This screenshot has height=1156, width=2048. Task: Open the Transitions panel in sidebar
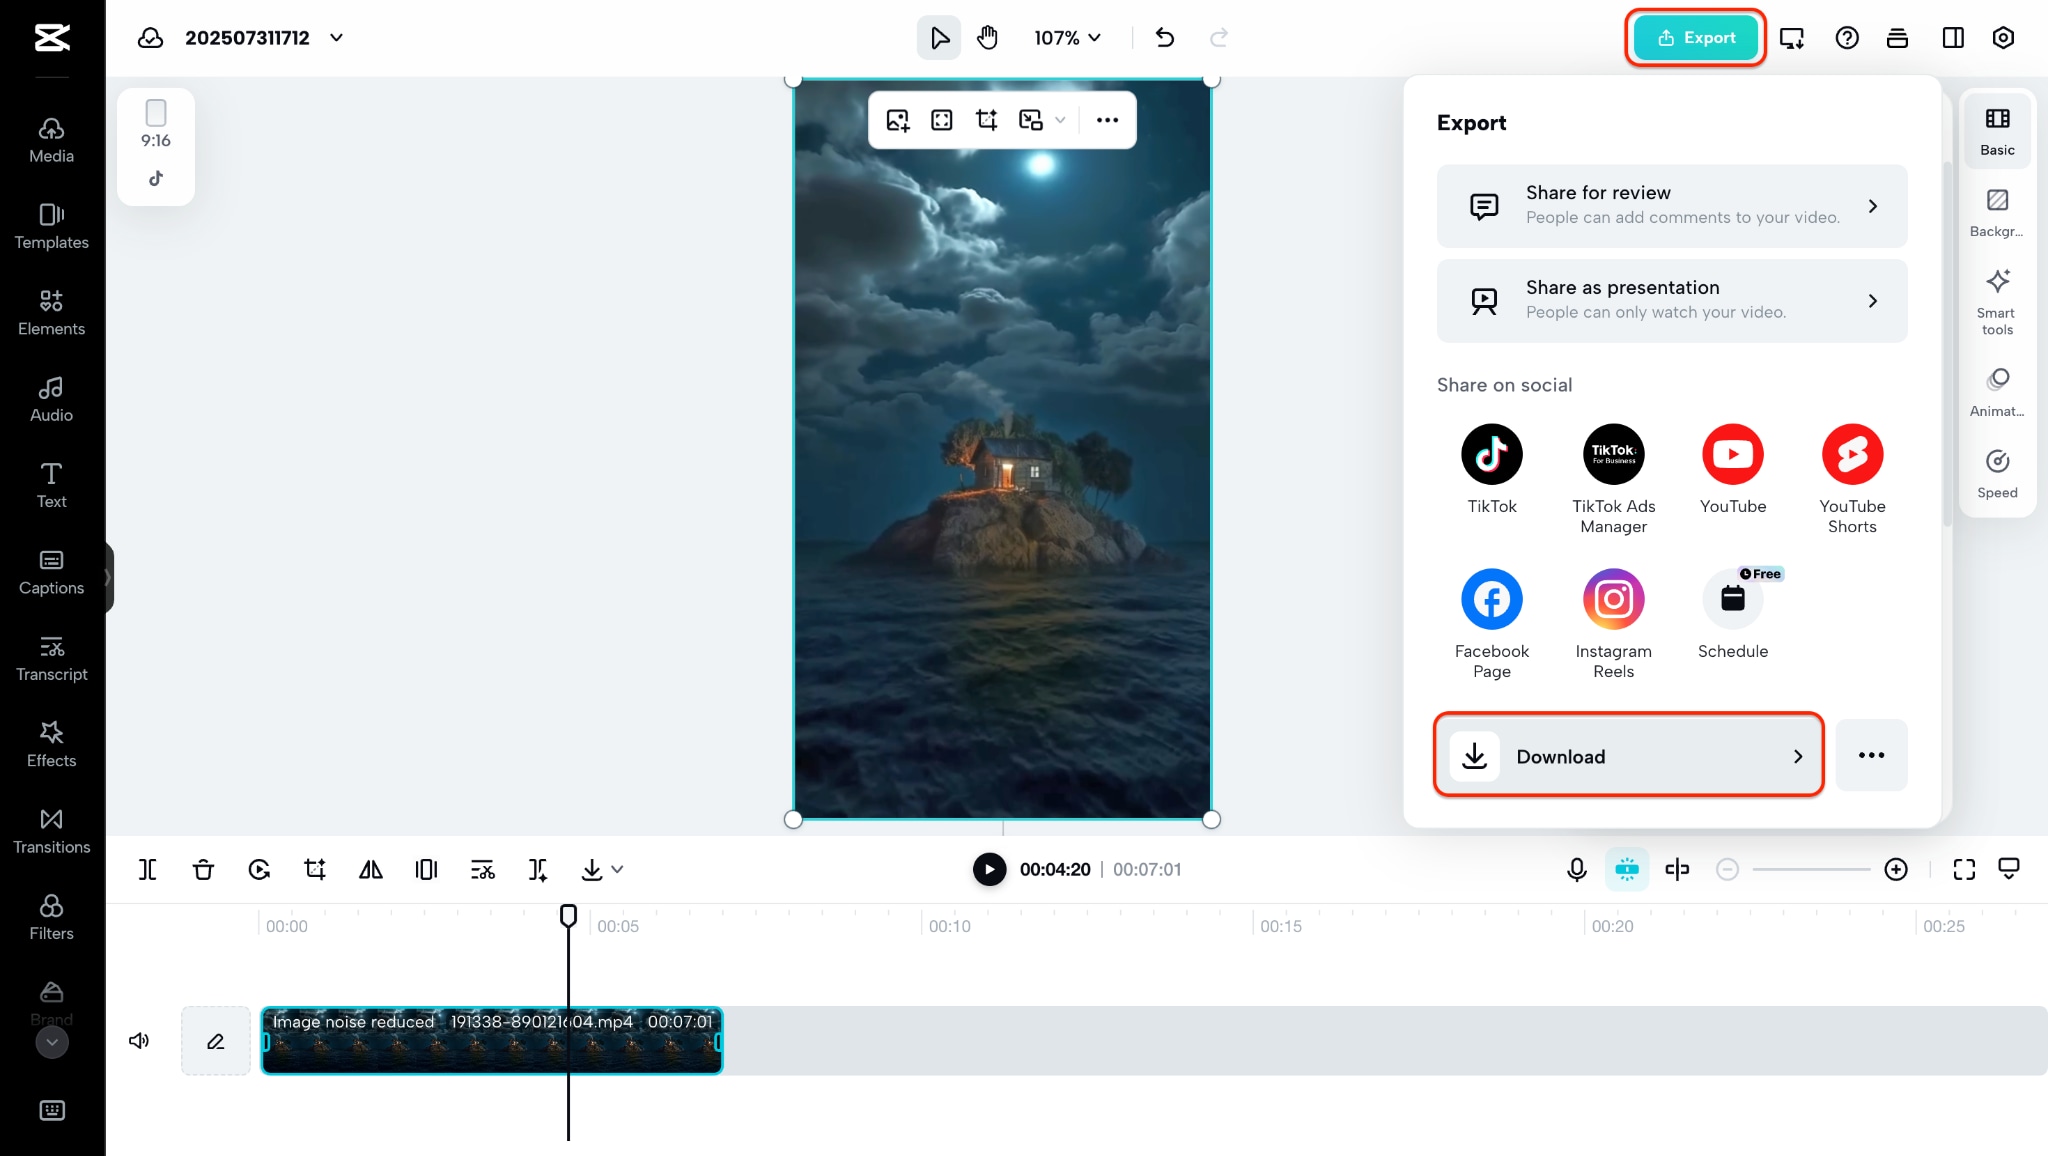click(51, 831)
